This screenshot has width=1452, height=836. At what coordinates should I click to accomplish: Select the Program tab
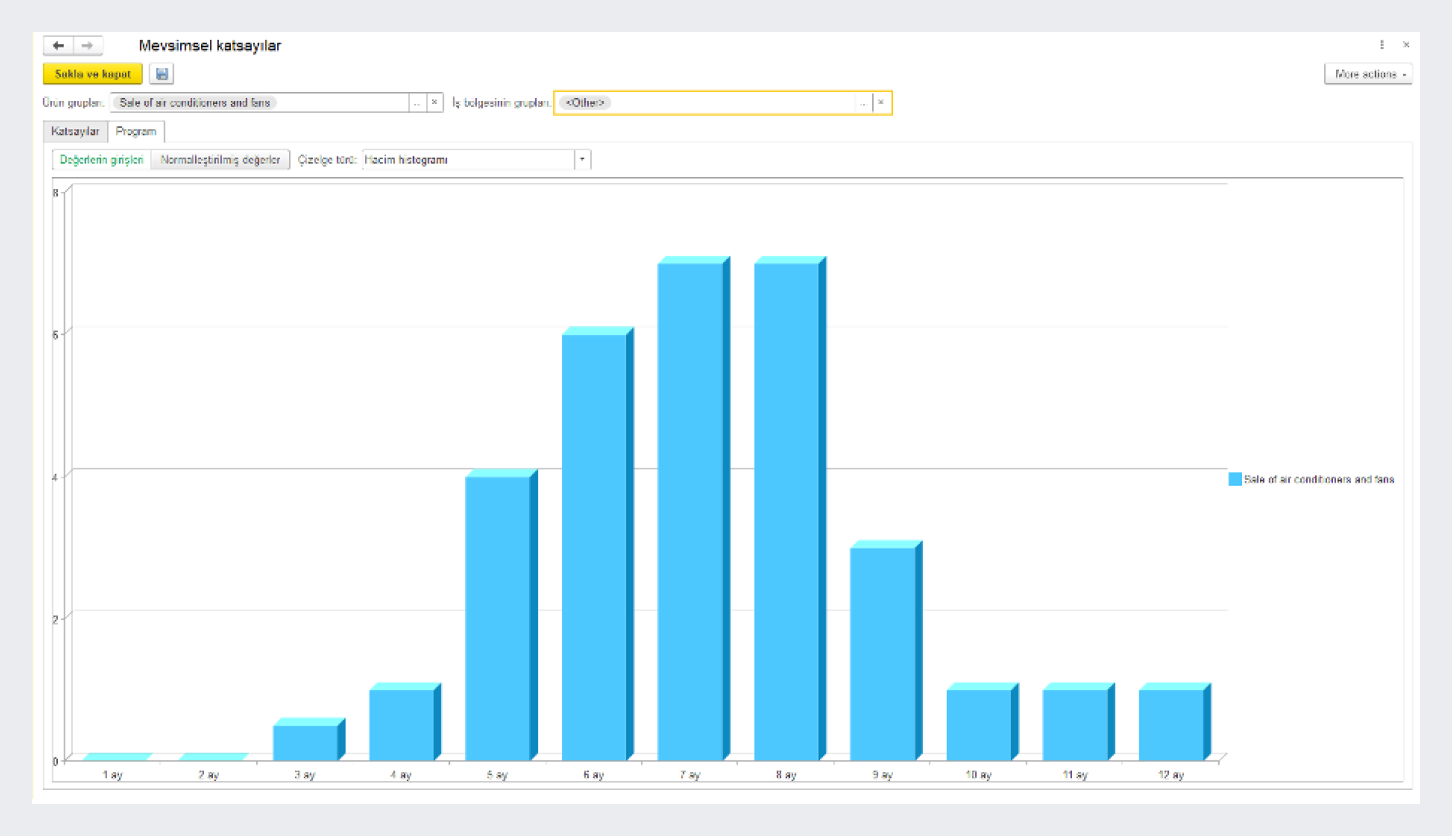click(136, 132)
